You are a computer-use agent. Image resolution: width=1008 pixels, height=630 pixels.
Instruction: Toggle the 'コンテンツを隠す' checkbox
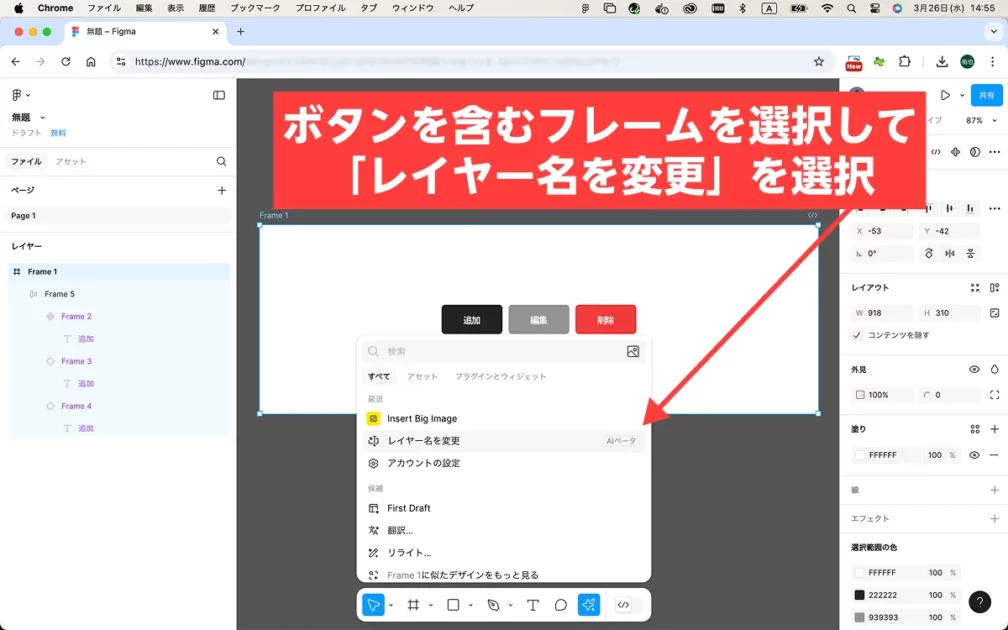point(857,335)
